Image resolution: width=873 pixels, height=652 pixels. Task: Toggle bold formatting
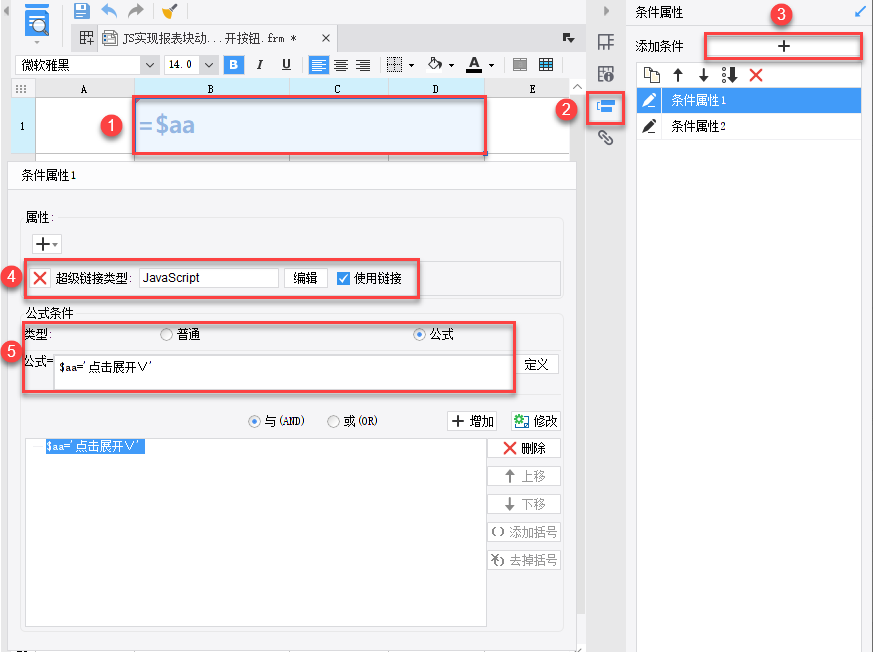coord(234,65)
